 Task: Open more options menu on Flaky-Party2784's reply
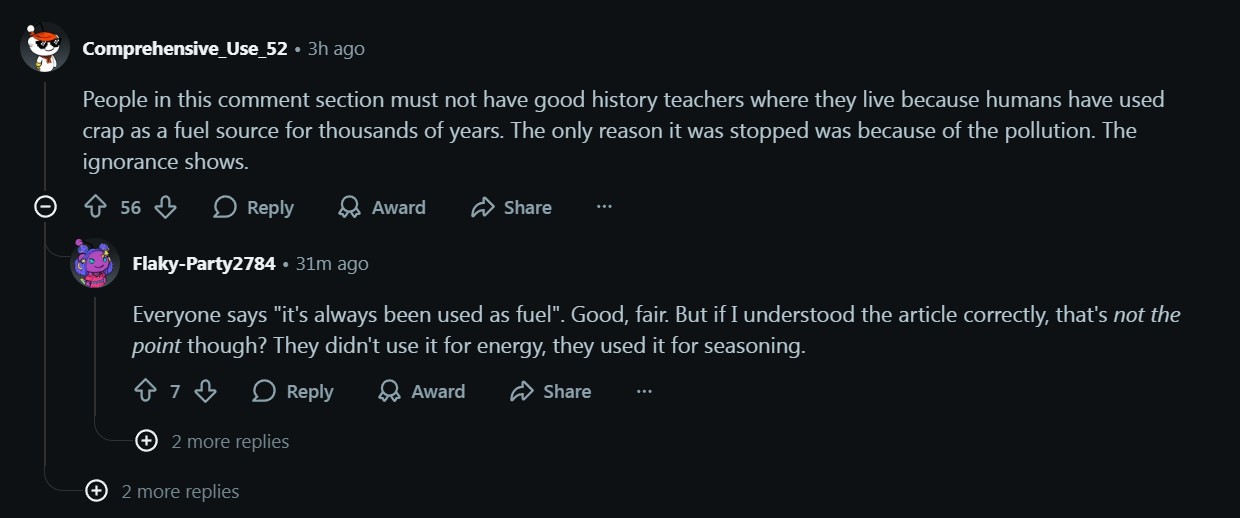(x=644, y=391)
